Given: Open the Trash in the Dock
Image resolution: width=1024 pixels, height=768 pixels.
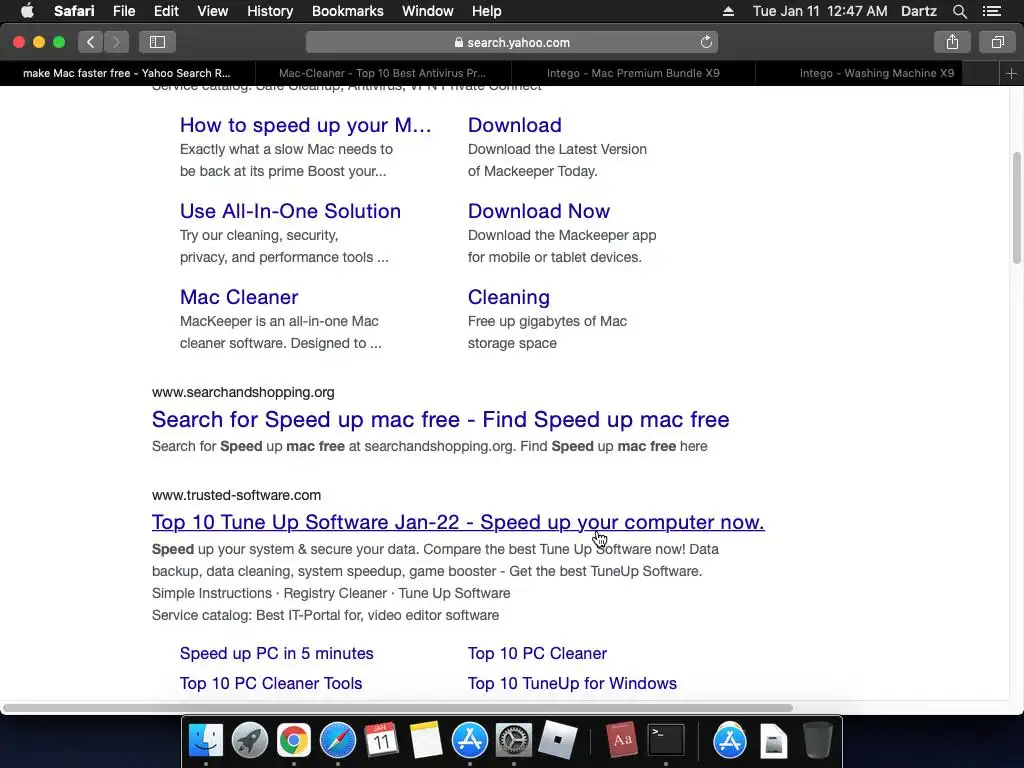Looking at the screenshot, I should coord(817,741).
